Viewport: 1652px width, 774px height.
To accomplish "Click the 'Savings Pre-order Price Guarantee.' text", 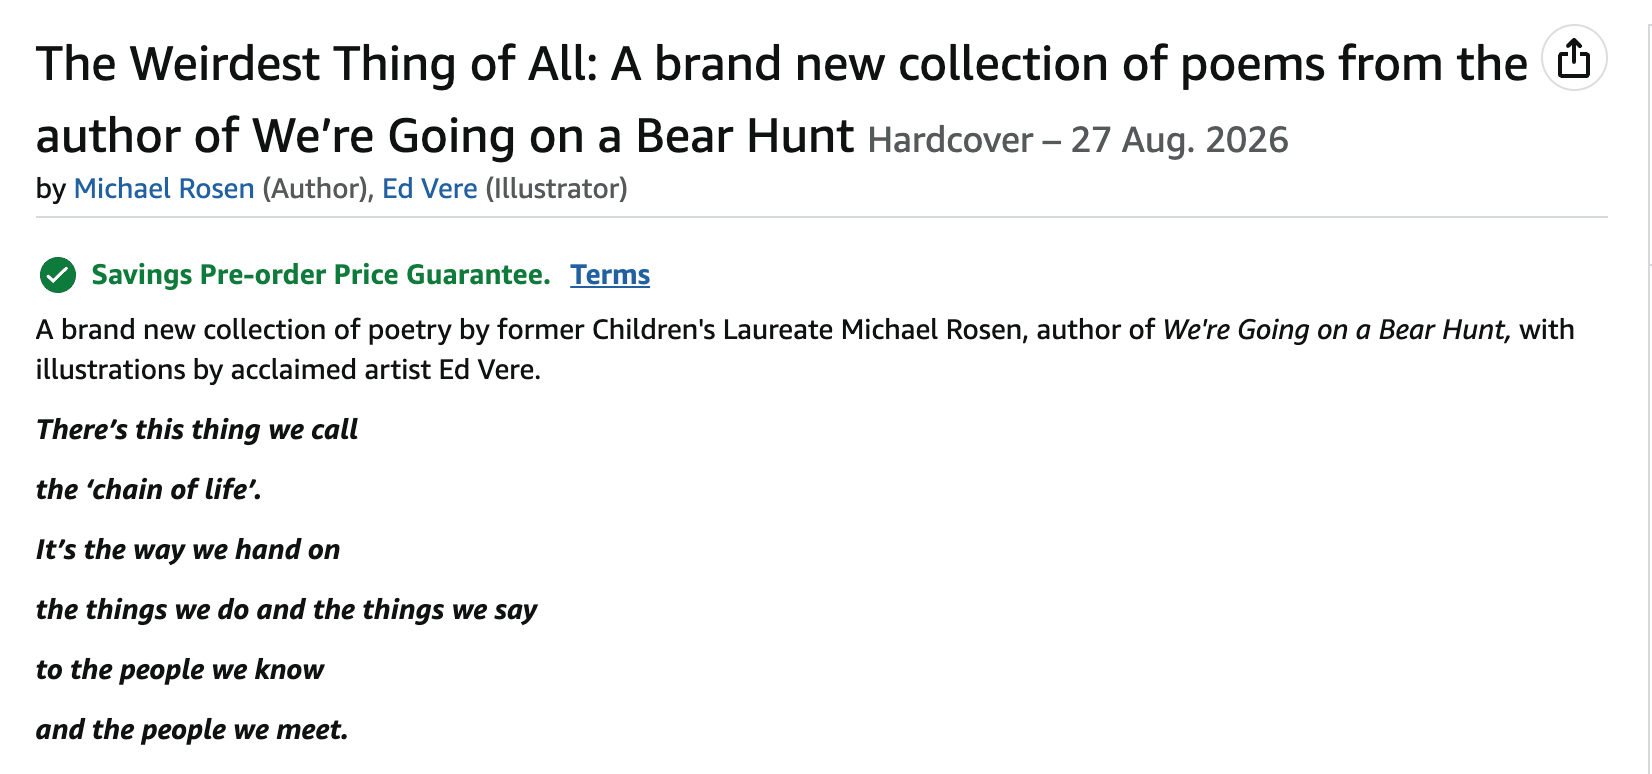I will (x=320, y=275).
